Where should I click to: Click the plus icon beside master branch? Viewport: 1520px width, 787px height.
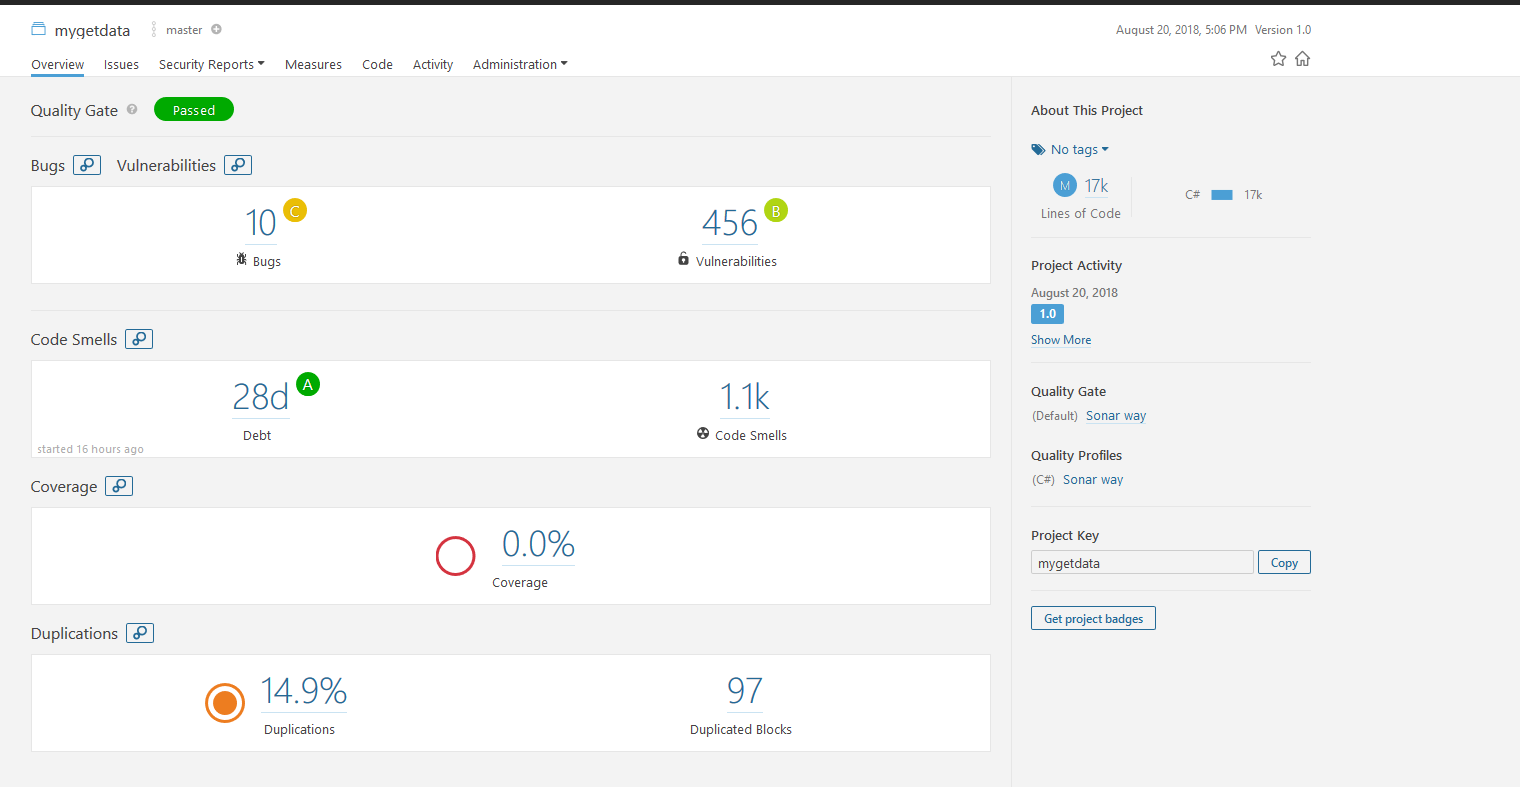pos(216,30)
